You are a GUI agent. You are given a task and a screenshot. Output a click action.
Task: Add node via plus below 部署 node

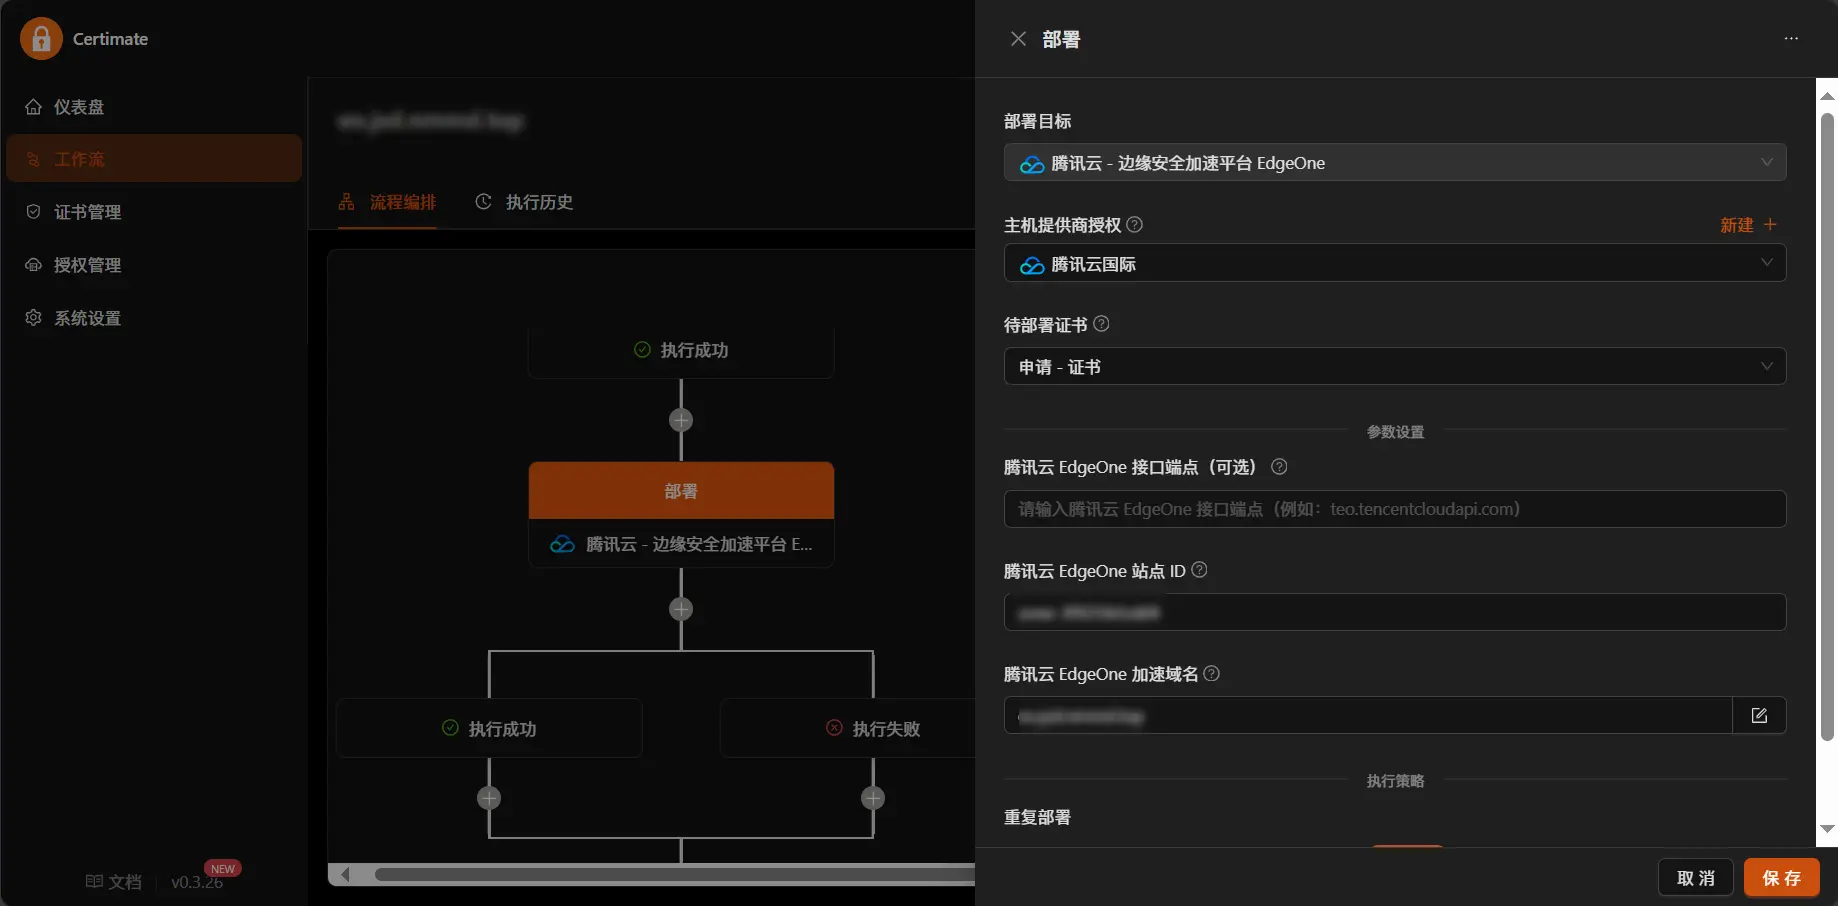point(681,609)
